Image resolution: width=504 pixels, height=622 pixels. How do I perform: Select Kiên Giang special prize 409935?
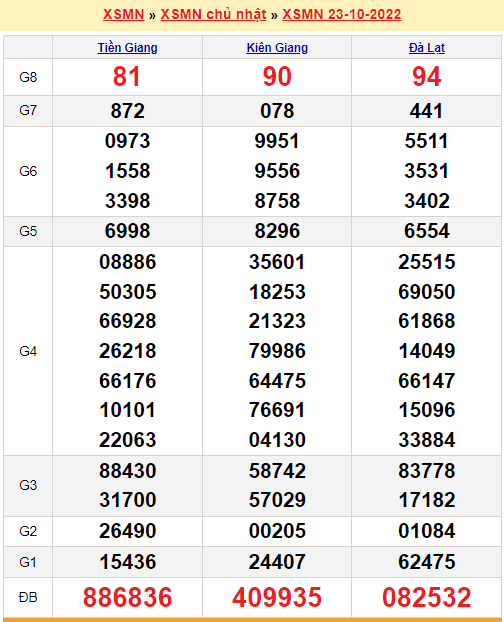[277, 597]
